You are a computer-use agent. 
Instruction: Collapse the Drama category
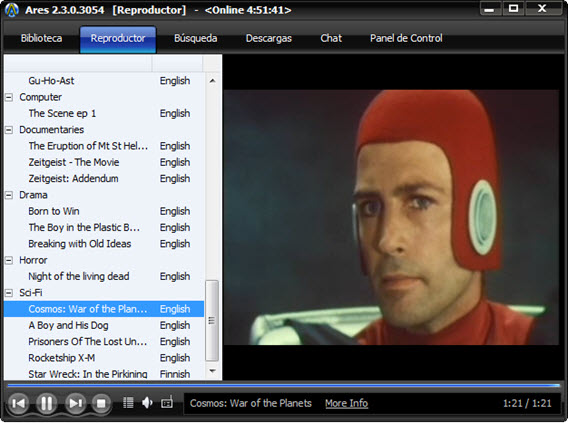pyautogui.click(x=9, y=195)
